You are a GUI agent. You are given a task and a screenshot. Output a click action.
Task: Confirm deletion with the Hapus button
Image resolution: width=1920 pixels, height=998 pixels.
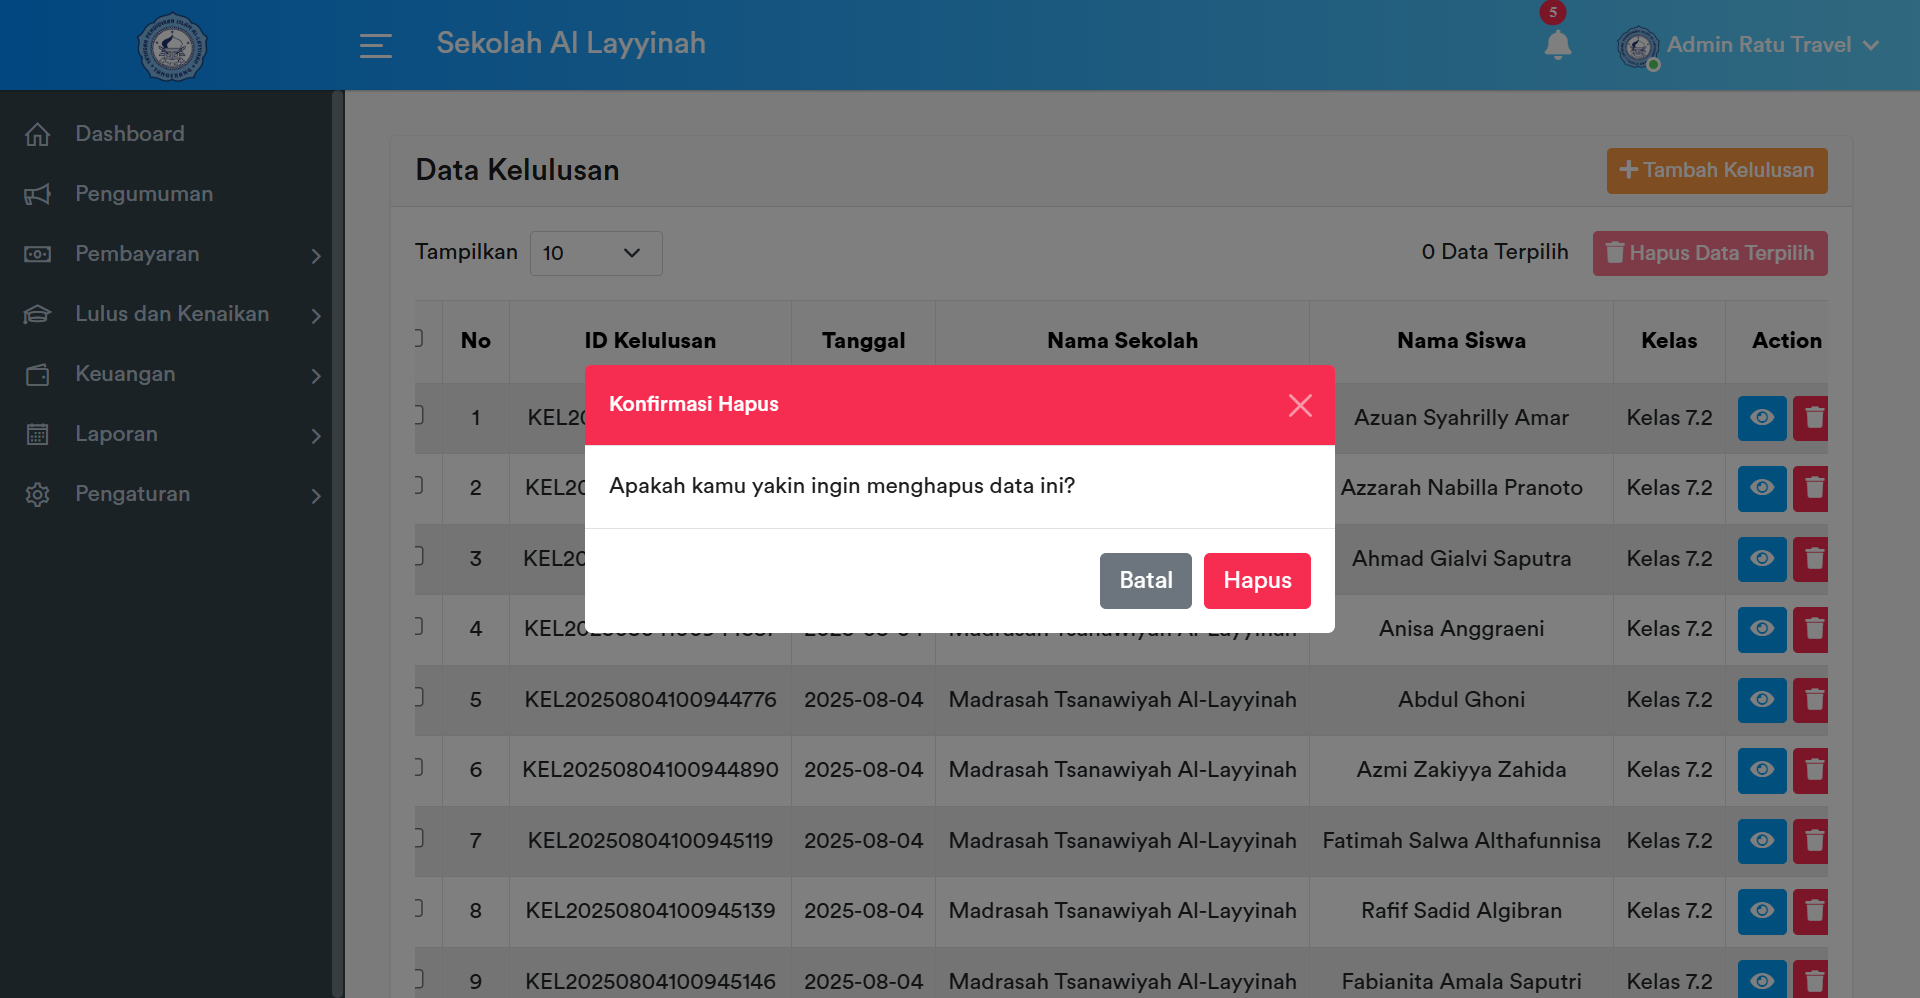pos(1257,580)
